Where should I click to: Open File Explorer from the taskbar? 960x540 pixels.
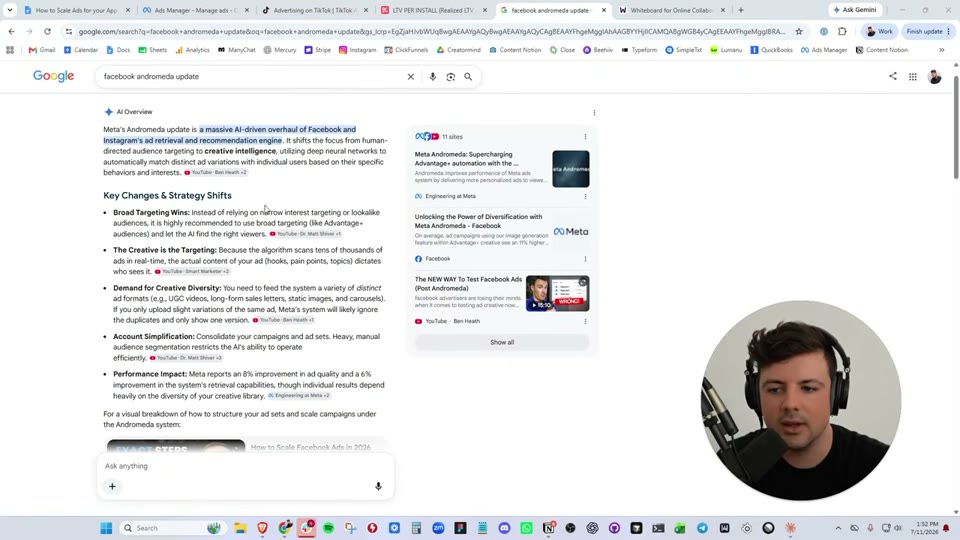coord(240,528)
